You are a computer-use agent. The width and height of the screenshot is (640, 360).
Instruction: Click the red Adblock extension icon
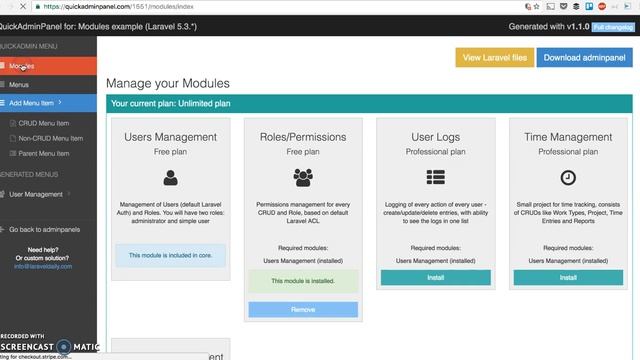point(602,7)
